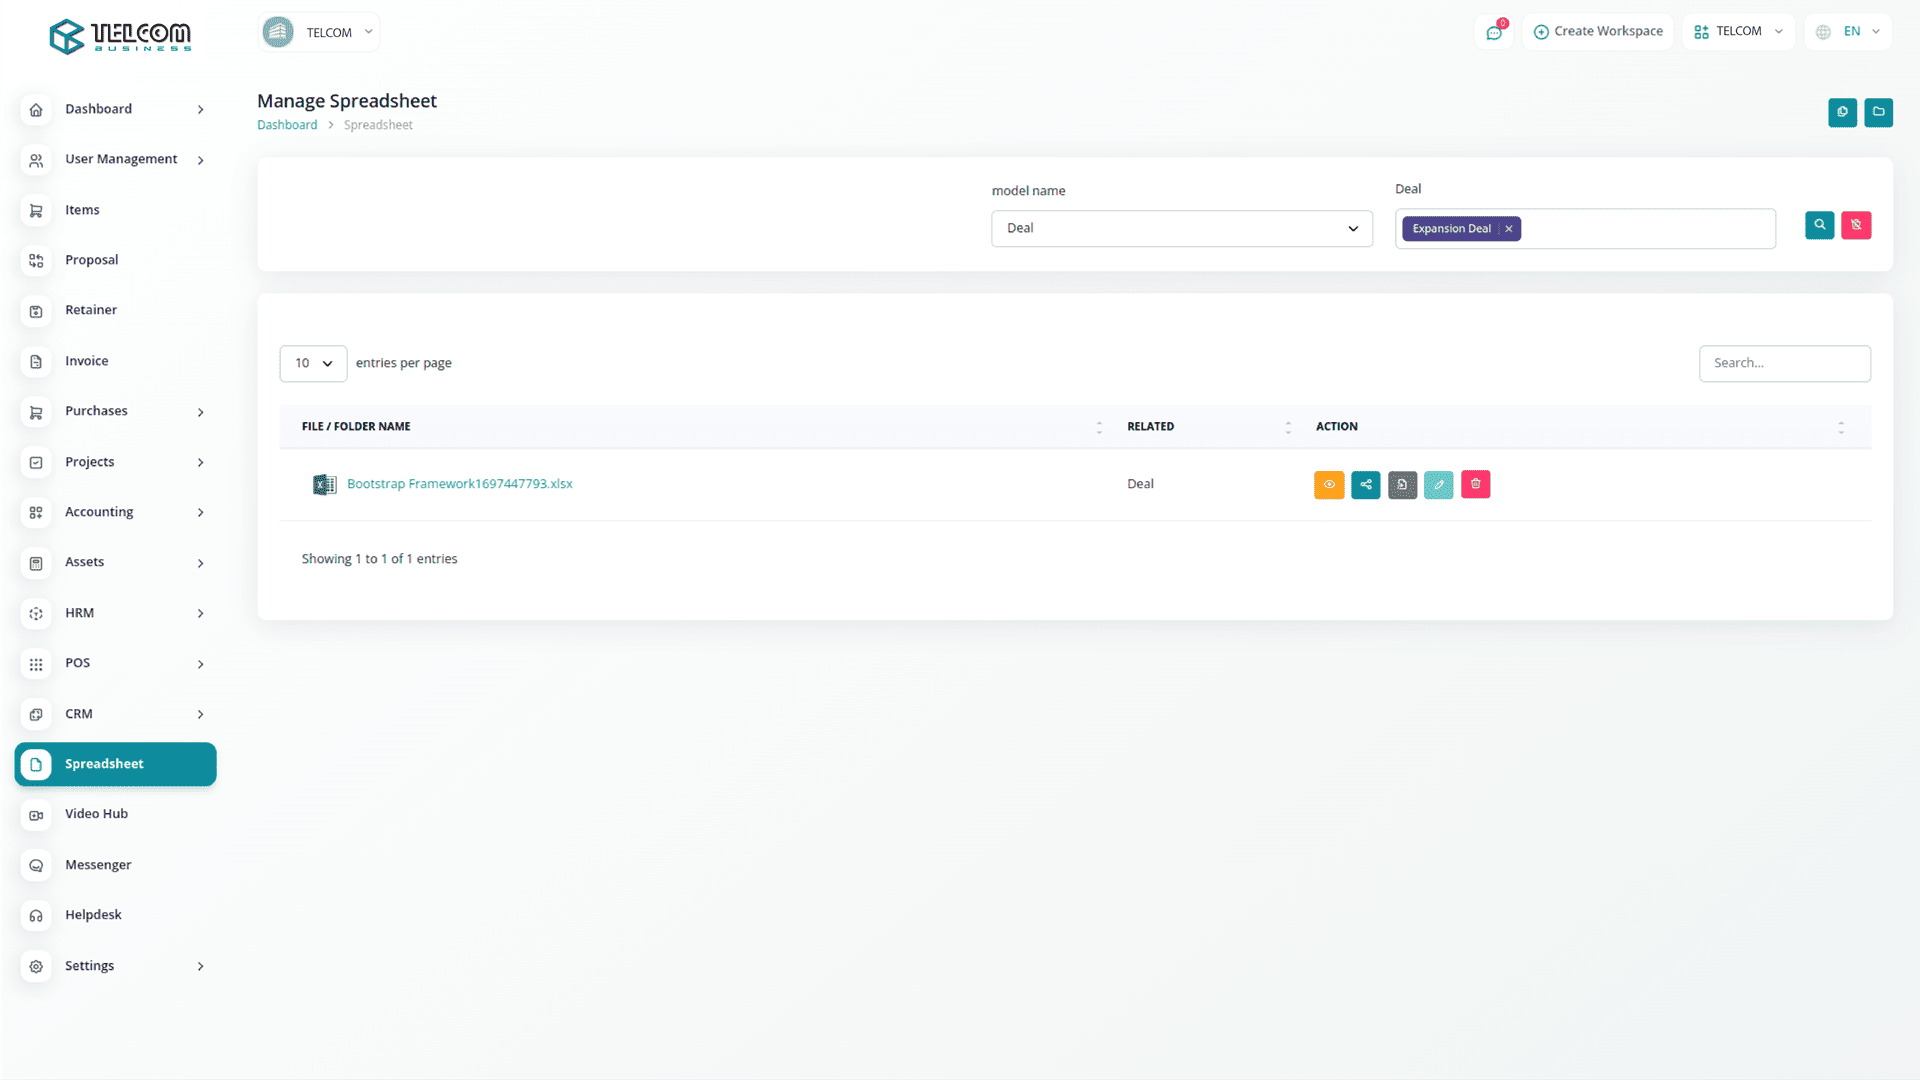The image size is (1920, 1080).
Task: Open the messages notification icon
Action: pyautogui.click(x=1494, y=32)
